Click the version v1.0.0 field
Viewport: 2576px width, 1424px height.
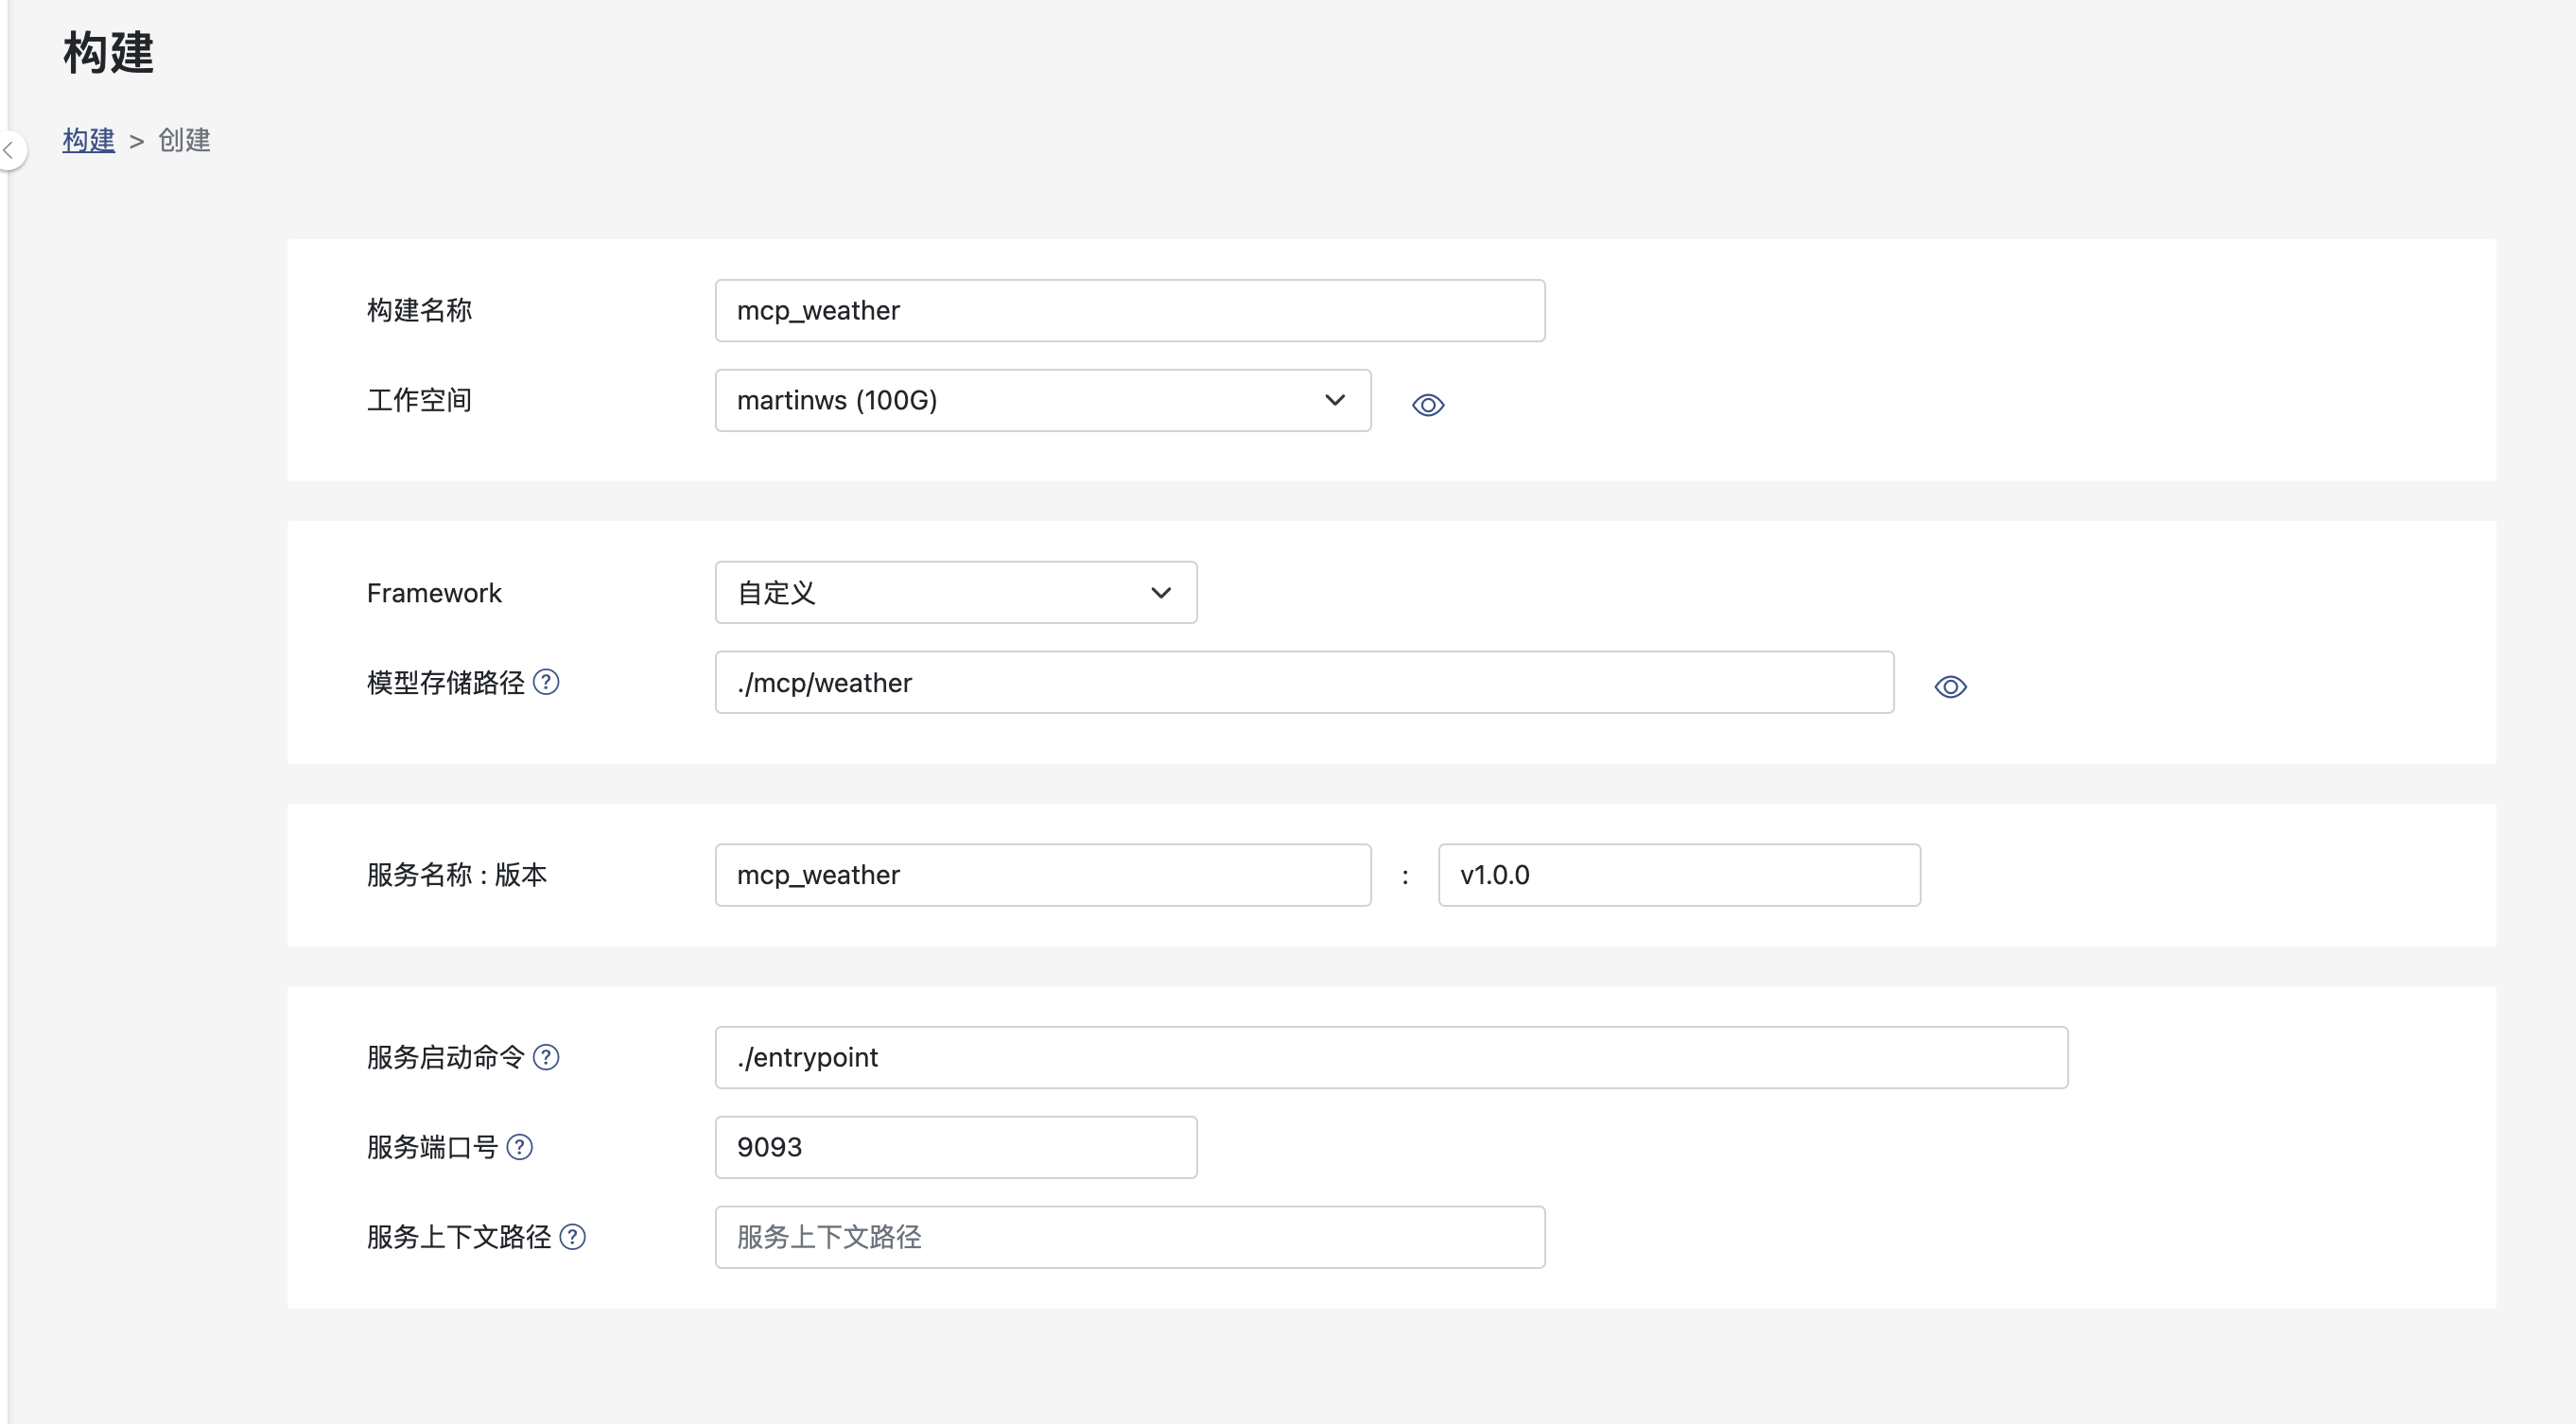(x=1678, y=875)
